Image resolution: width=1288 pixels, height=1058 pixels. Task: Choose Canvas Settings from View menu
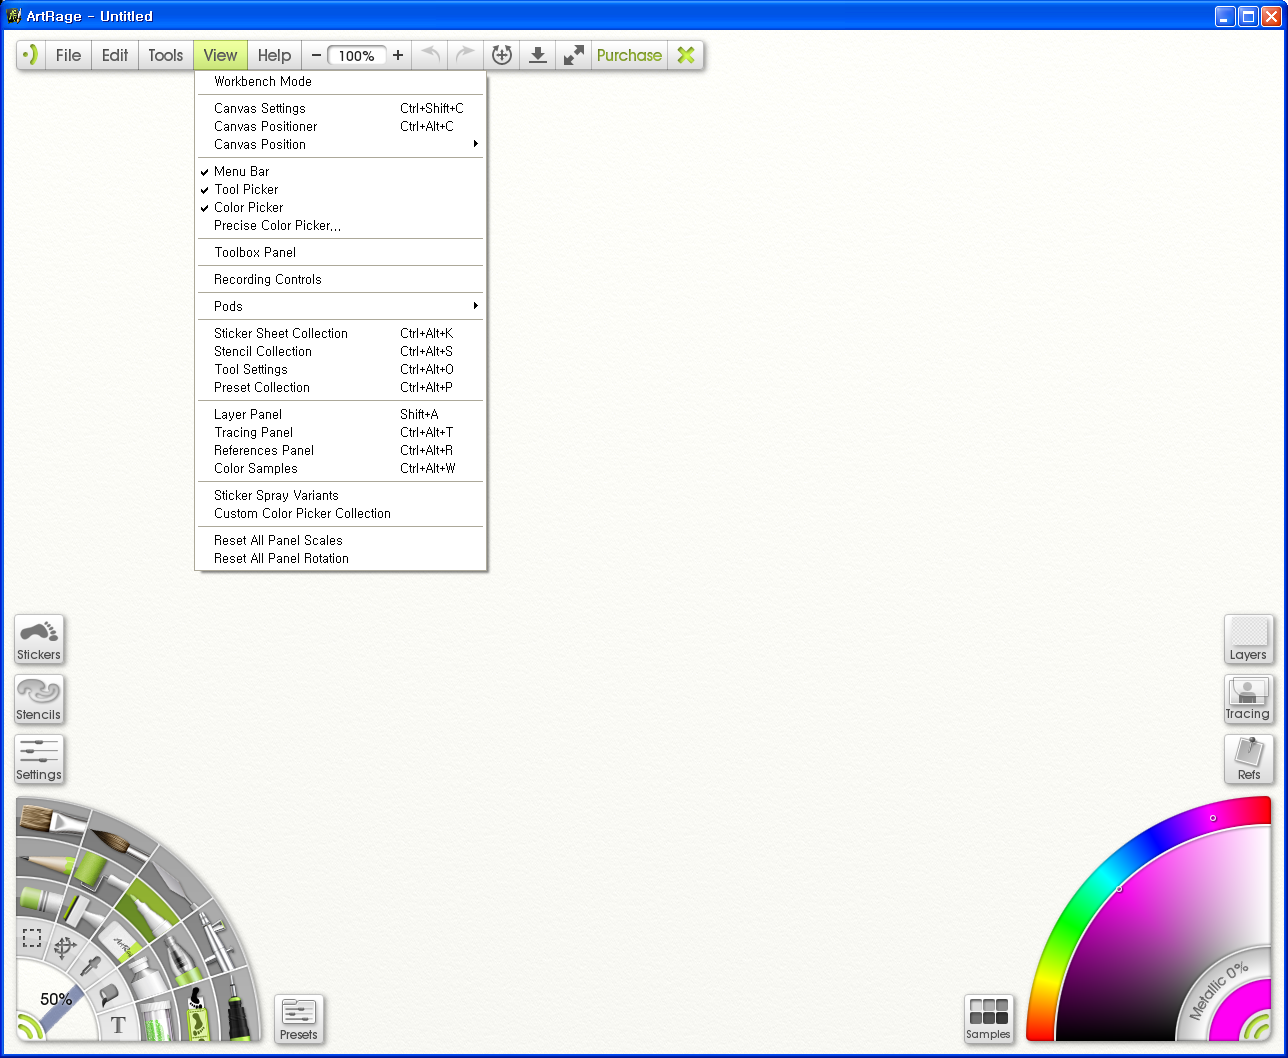[340, 108]
